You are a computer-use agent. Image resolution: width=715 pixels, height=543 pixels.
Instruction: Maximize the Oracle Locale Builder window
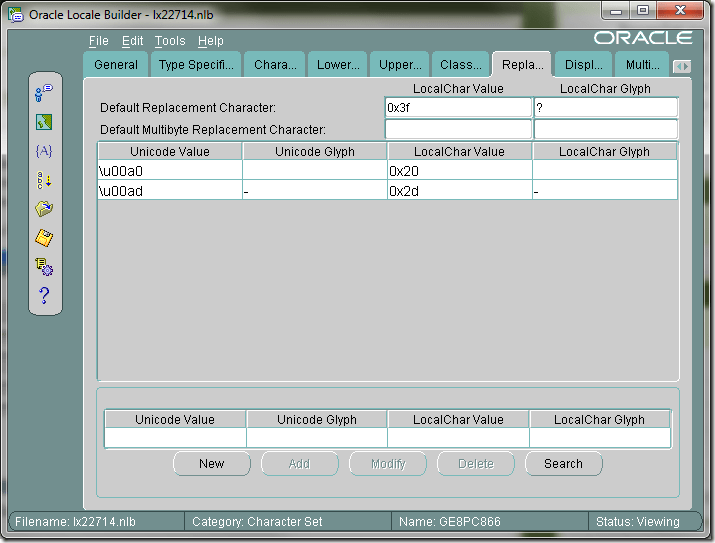(x=643, y=11)
